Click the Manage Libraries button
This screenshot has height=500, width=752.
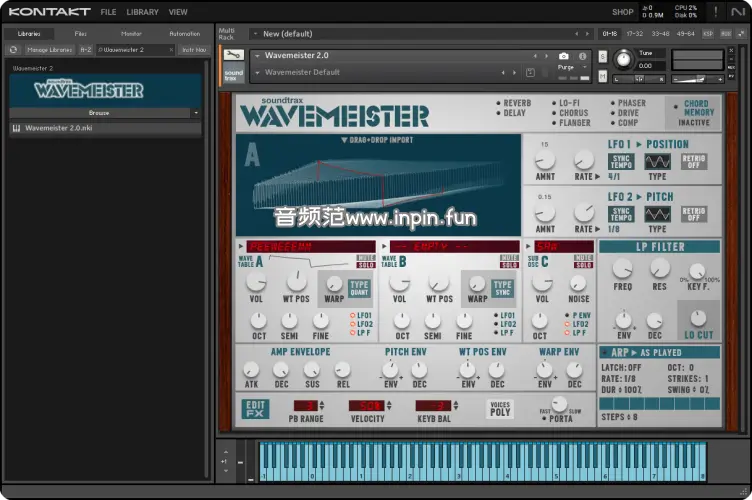pos(50,49)
